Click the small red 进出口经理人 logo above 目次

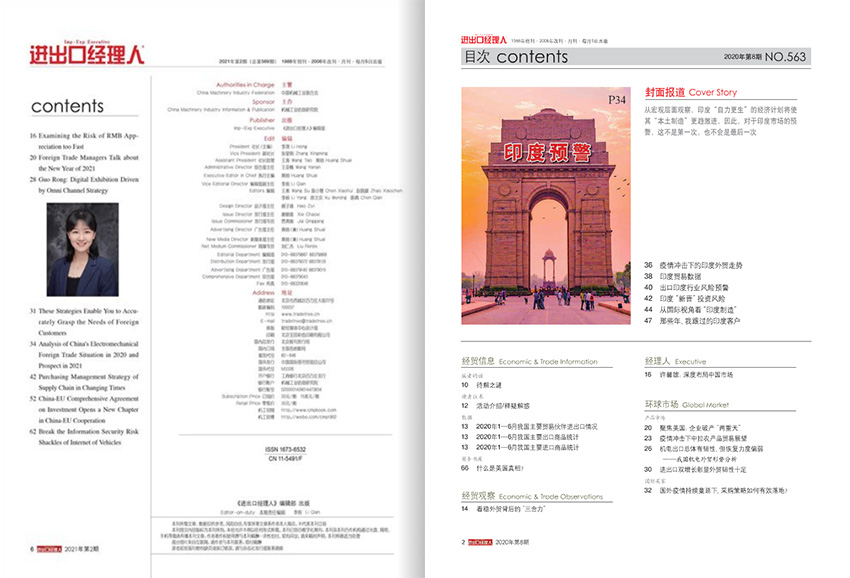tap(484, 40)
